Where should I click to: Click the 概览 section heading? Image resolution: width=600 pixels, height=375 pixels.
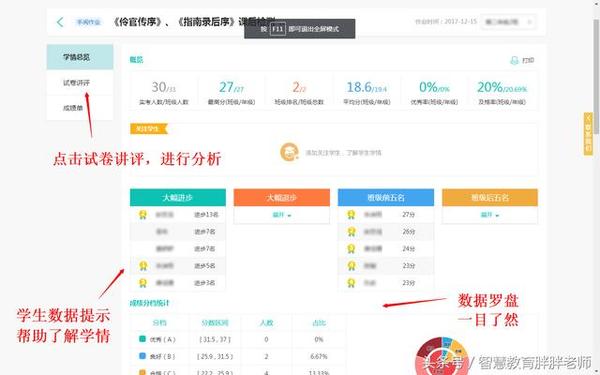pyautogui.click(x=136, y=60)
